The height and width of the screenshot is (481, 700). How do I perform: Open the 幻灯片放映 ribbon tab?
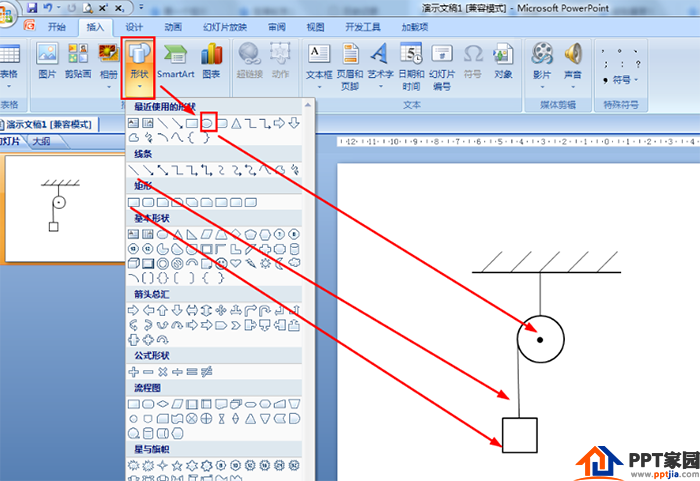point(225,27)
